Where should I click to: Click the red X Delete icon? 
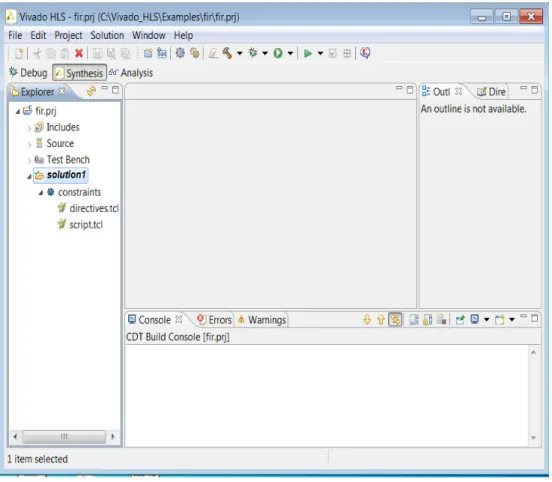[79, 53]
